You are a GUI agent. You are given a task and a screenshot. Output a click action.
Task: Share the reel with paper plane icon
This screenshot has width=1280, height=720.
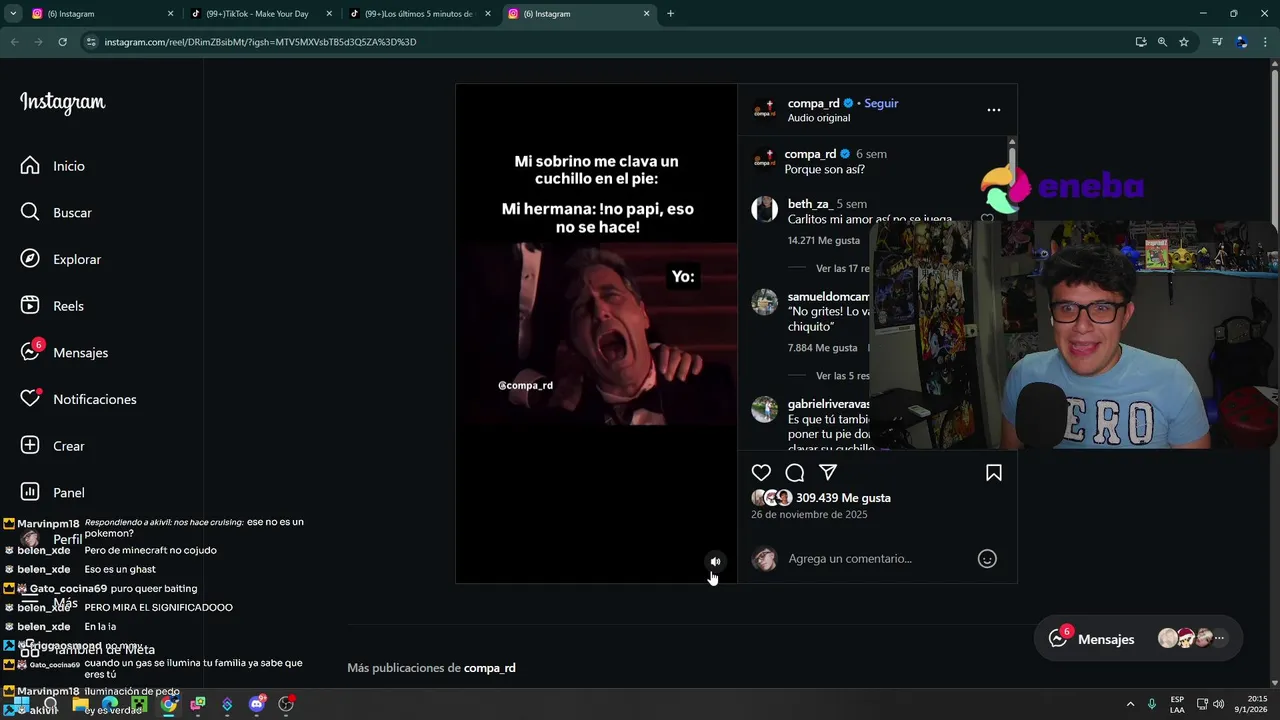coord(828,472)
